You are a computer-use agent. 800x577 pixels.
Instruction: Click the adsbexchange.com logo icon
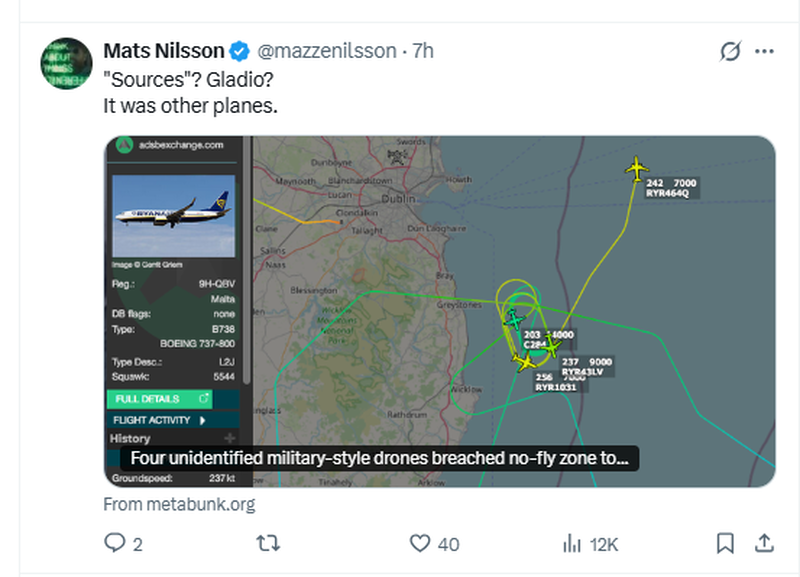[125, 145]
